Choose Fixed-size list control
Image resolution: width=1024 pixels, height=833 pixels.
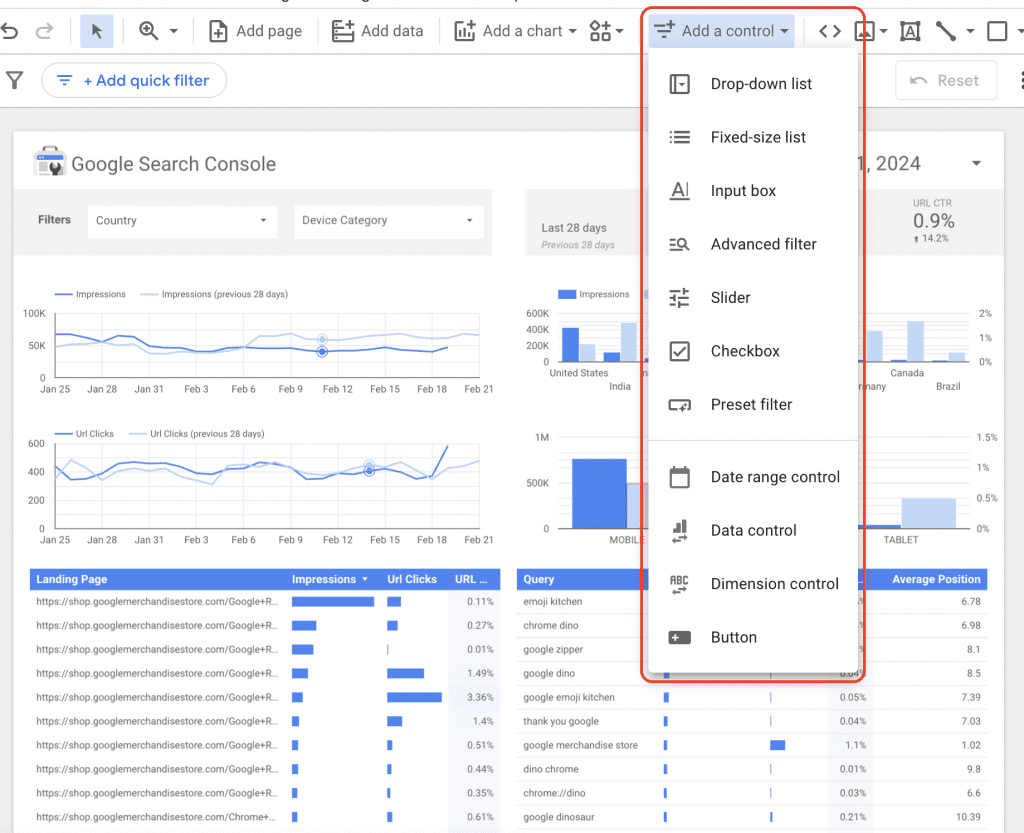[x=752, y=137]
